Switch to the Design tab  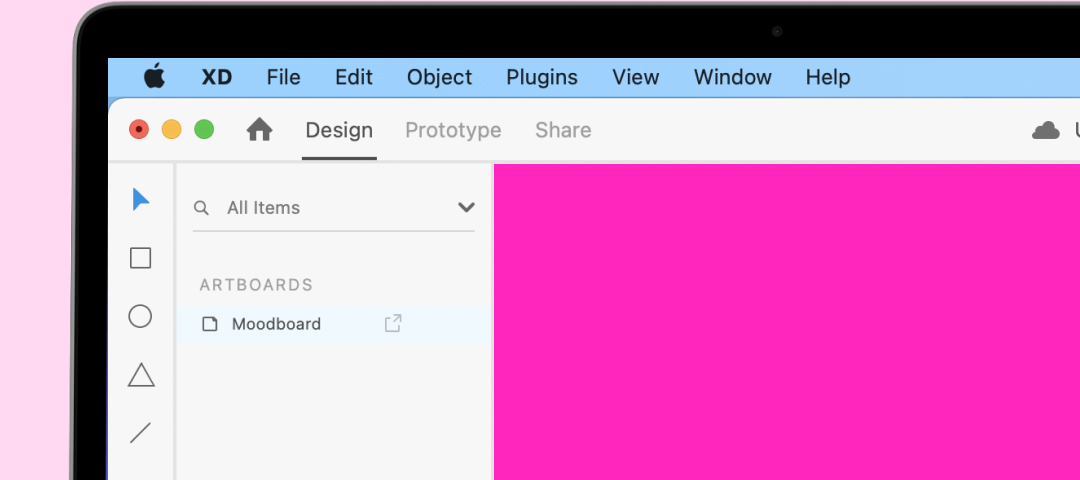(x=339, y=130)
